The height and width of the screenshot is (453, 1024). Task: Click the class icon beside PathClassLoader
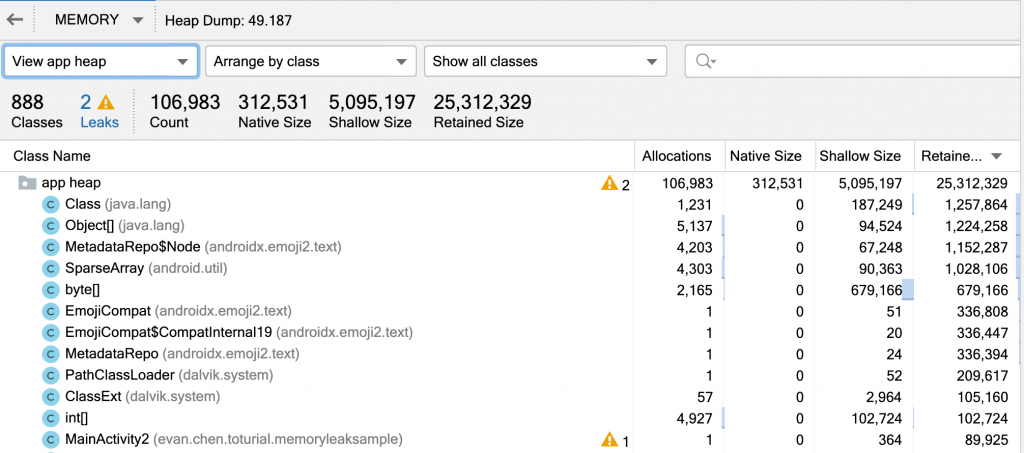[50, 375]
